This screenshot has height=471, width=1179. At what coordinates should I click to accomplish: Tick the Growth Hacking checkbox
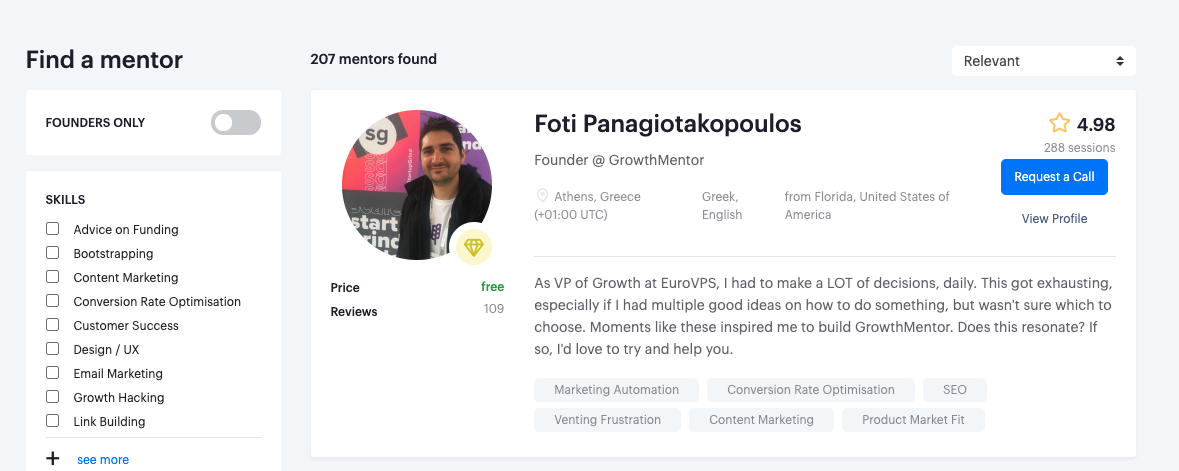click(53, 397)
